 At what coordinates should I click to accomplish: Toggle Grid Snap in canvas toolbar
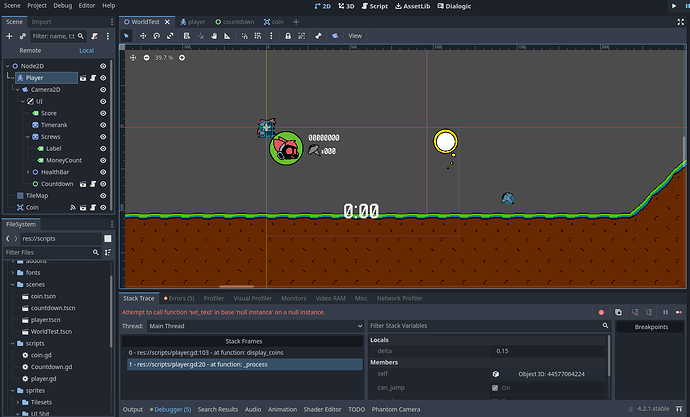coord(258,36)
